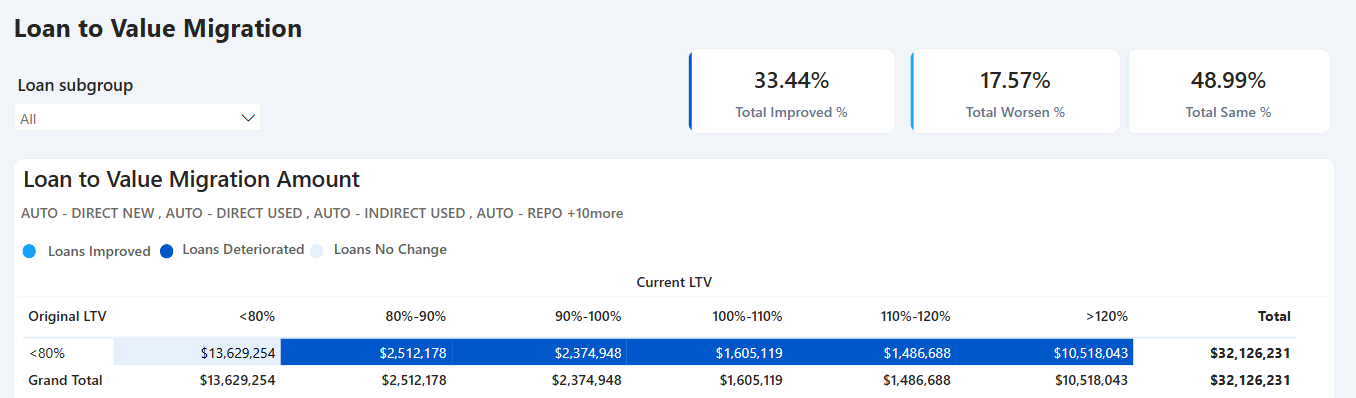This screenshot has width=1356, height=398.
Task: Click the 80%-90% column header
Action: coord(415,316)
